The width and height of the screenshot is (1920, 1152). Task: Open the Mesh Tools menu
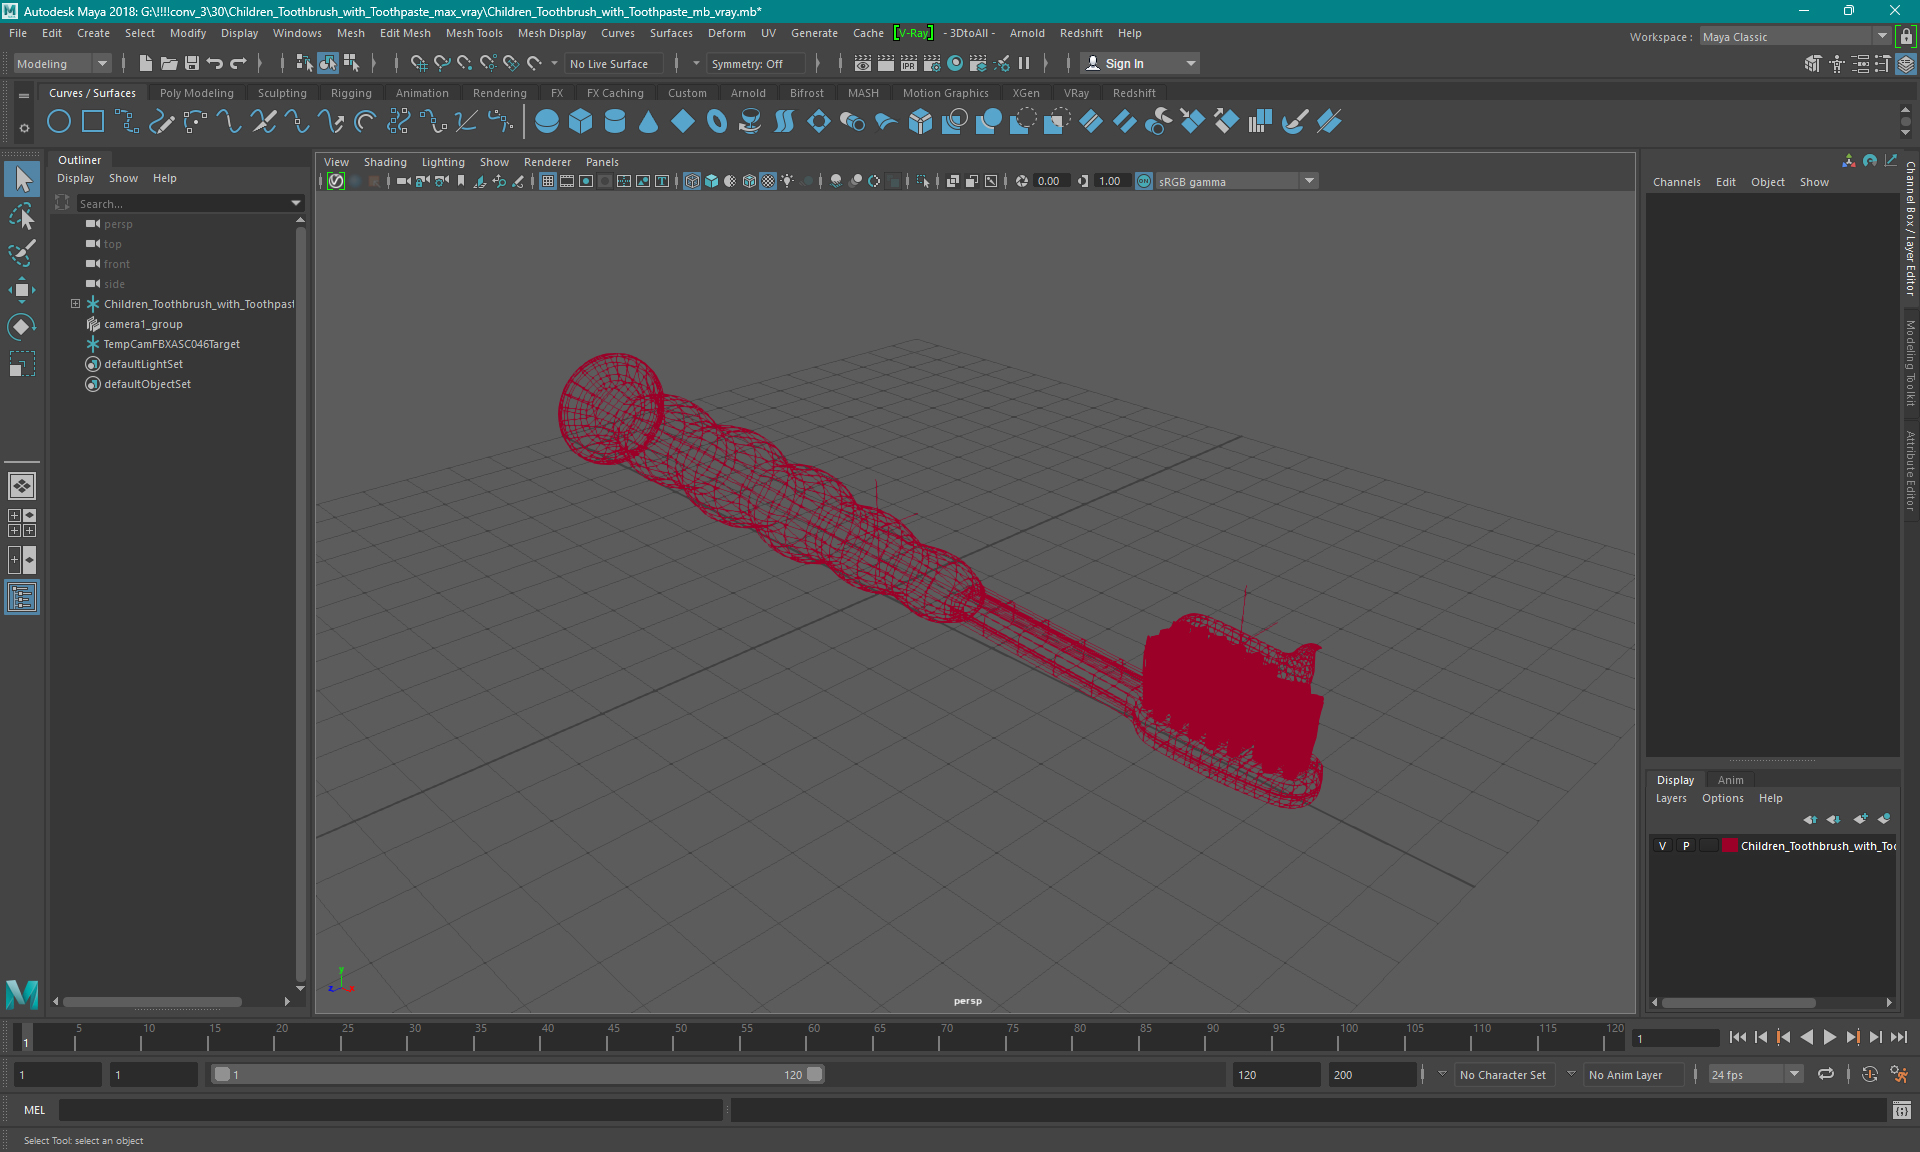pos(474,33)
